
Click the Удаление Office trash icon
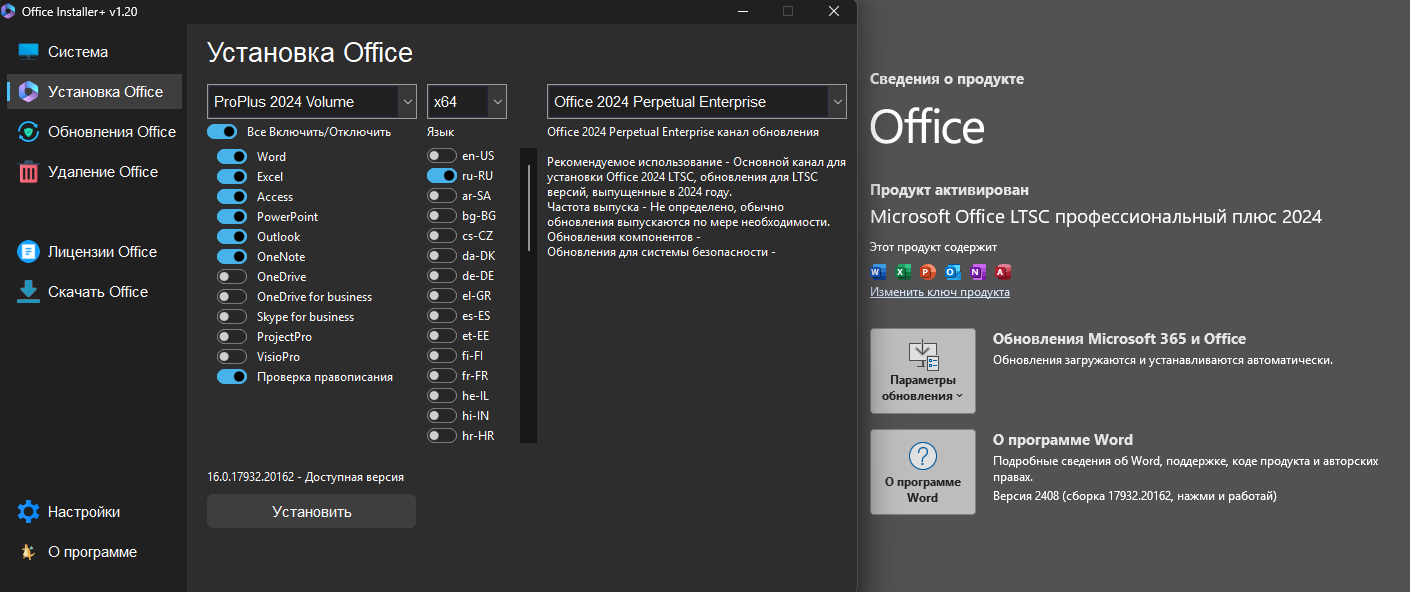(x=28, y=172)
